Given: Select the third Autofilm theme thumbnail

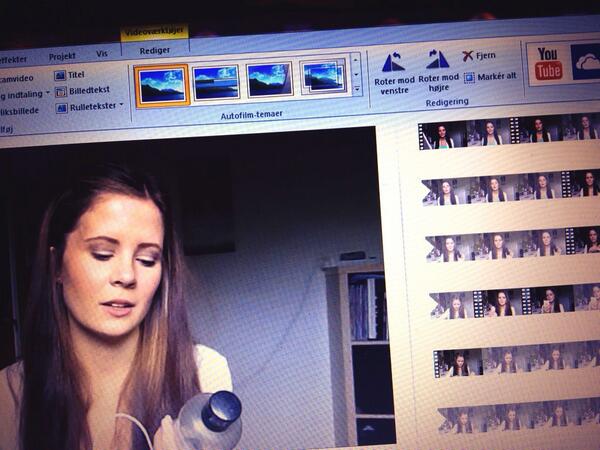Looking at the screenshot, I should click(x=269, y=80).
